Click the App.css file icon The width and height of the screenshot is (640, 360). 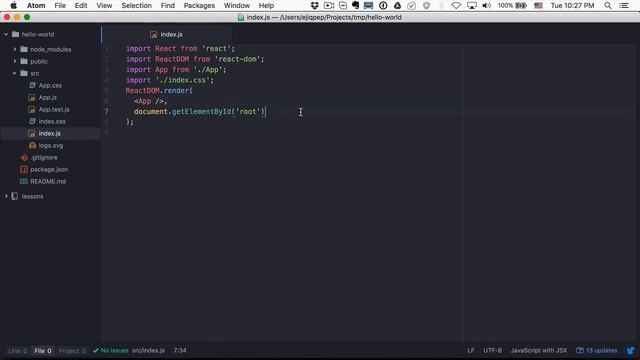pyautogui.click(x=32, y=85)
